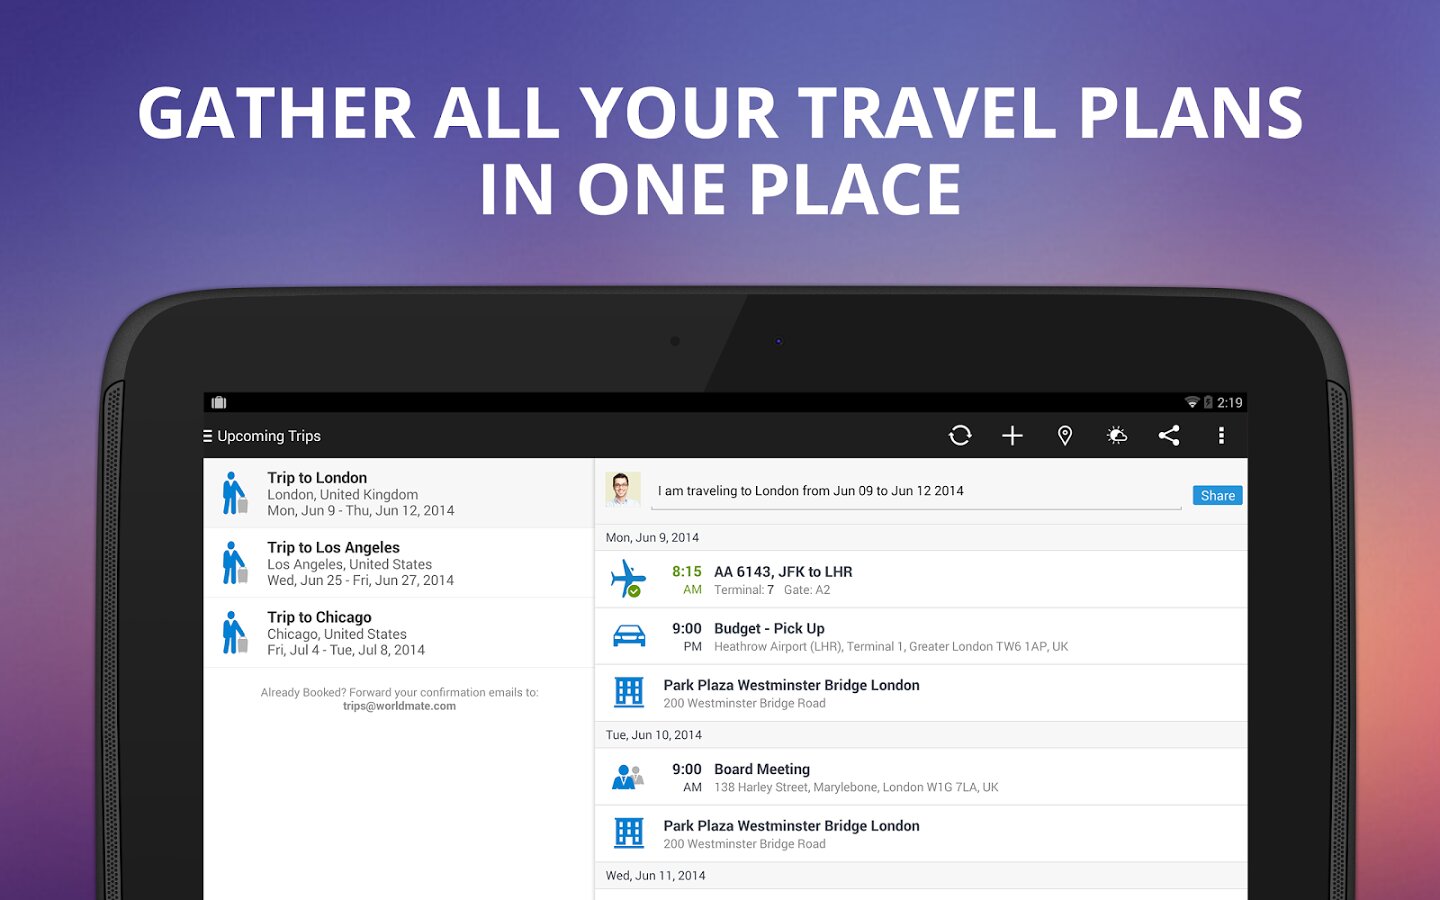Click the traveling to London status field
The image size is (1440, 900).
pyautogui.click(x=915, y=491)
